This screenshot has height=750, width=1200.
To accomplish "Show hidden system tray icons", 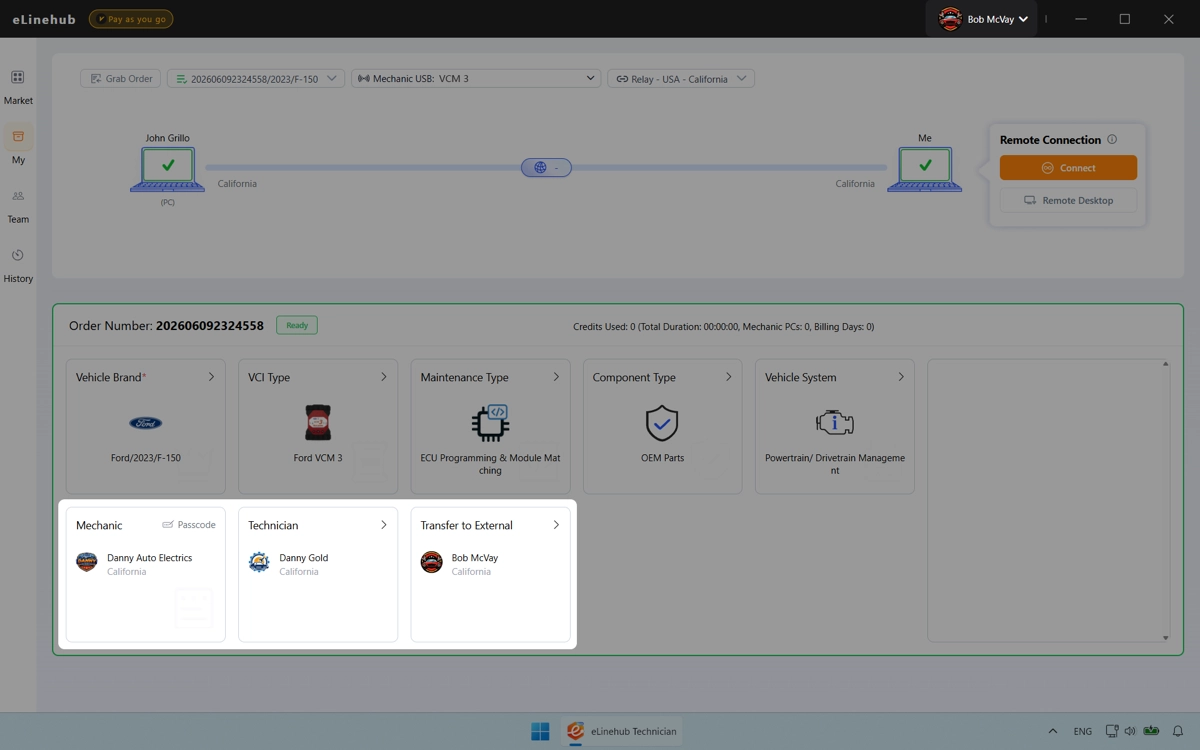I will pos(1052,731).
